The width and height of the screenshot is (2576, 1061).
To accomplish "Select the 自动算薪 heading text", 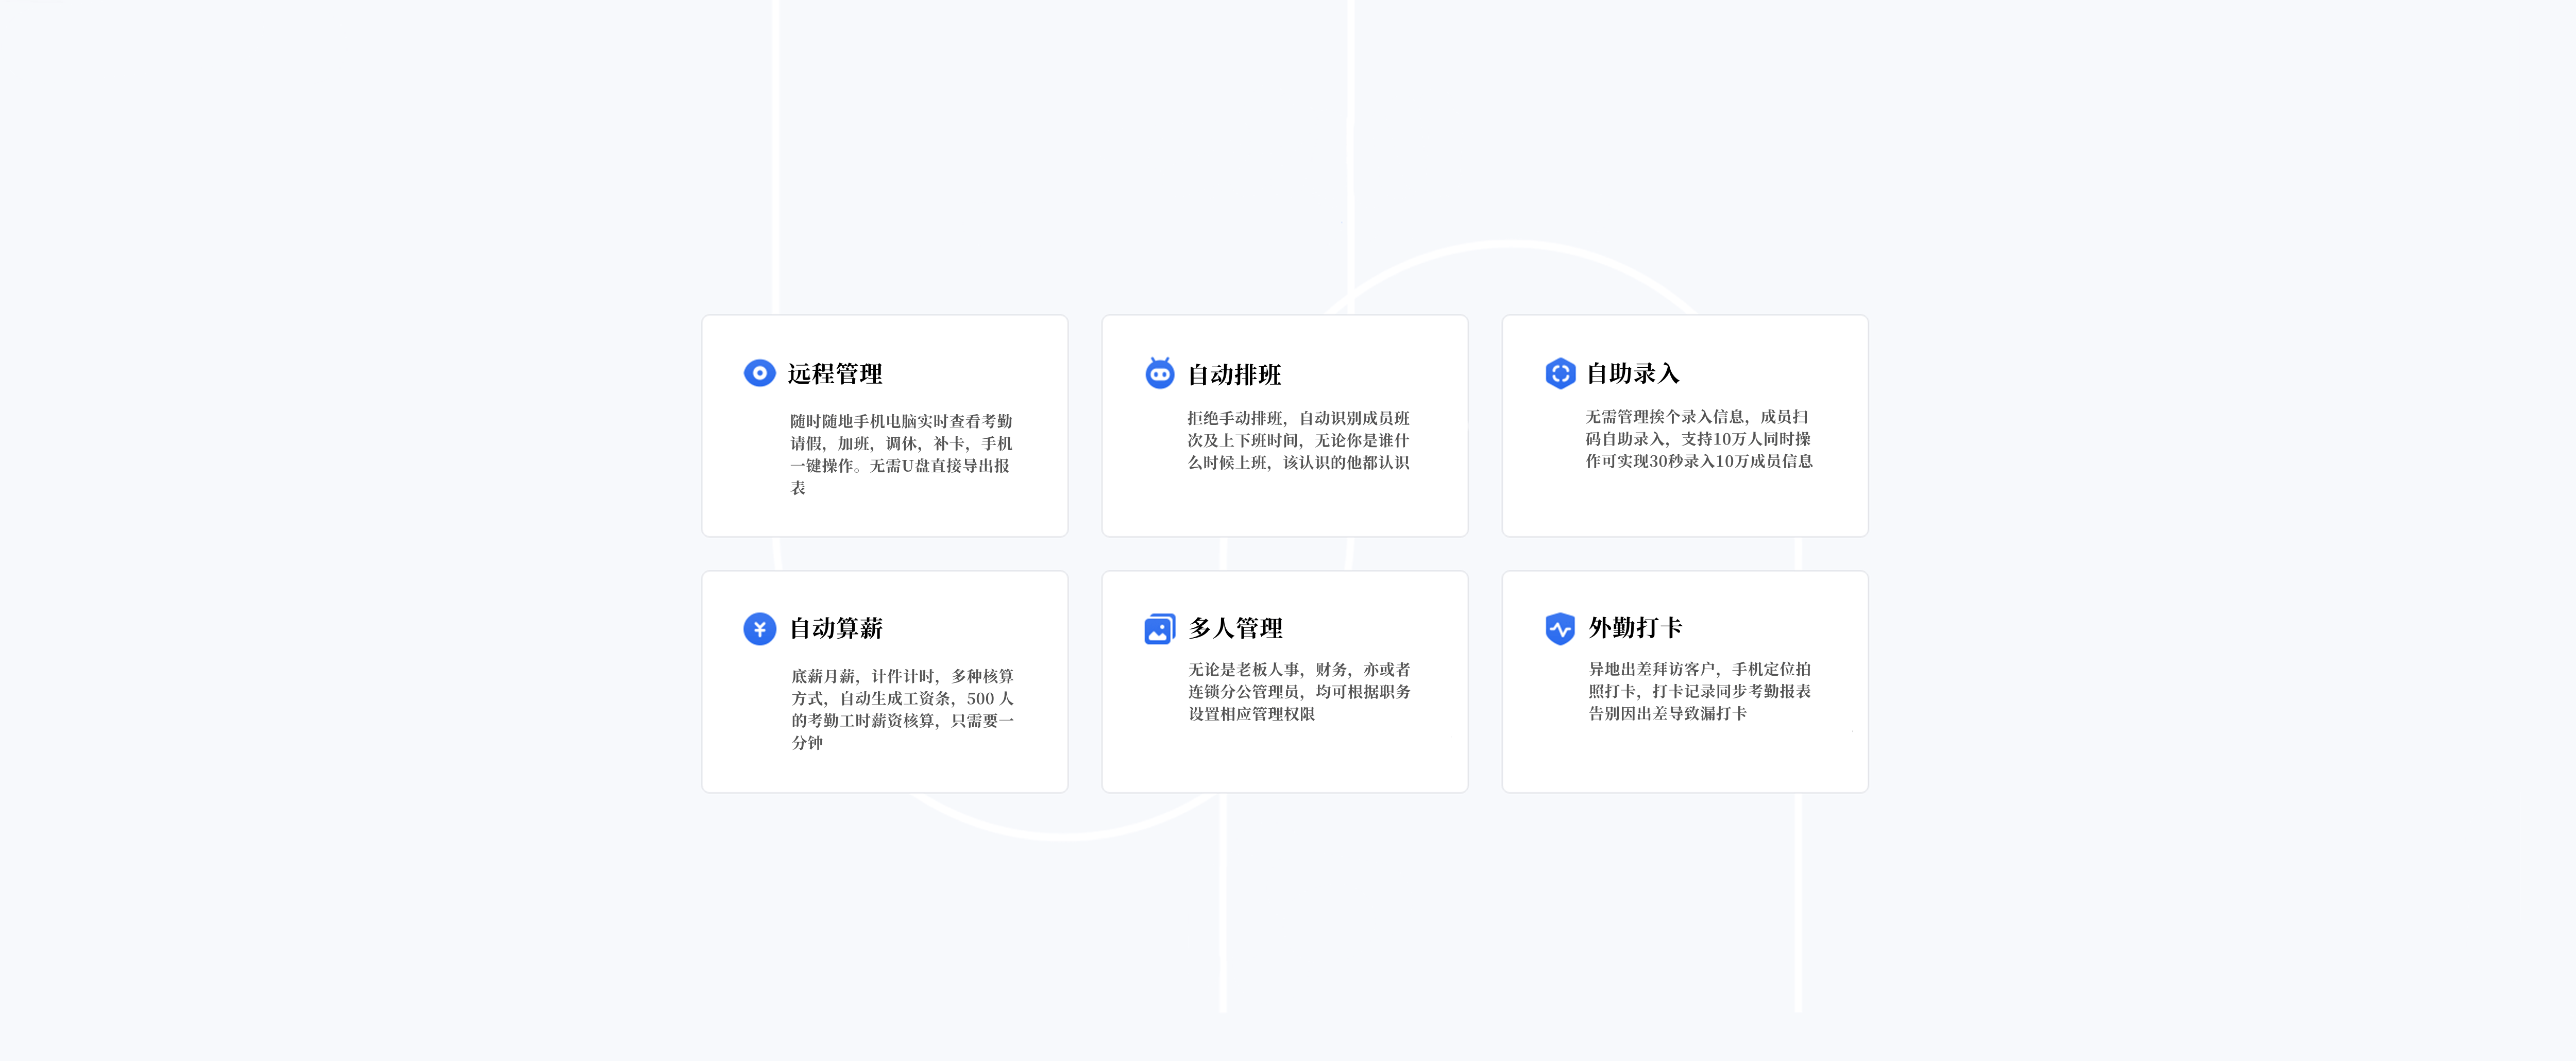I will click(x=836, y=628).
